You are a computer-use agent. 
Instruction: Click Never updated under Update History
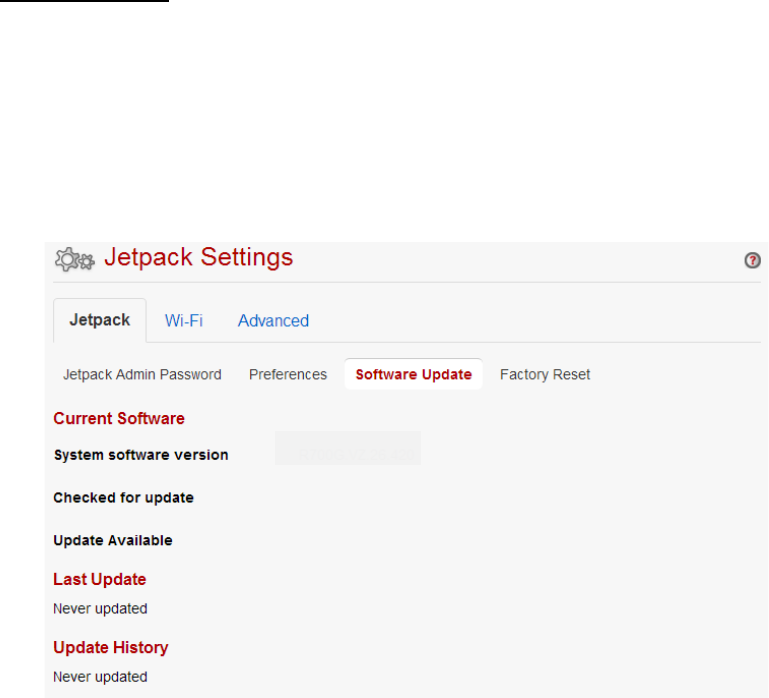100,677
